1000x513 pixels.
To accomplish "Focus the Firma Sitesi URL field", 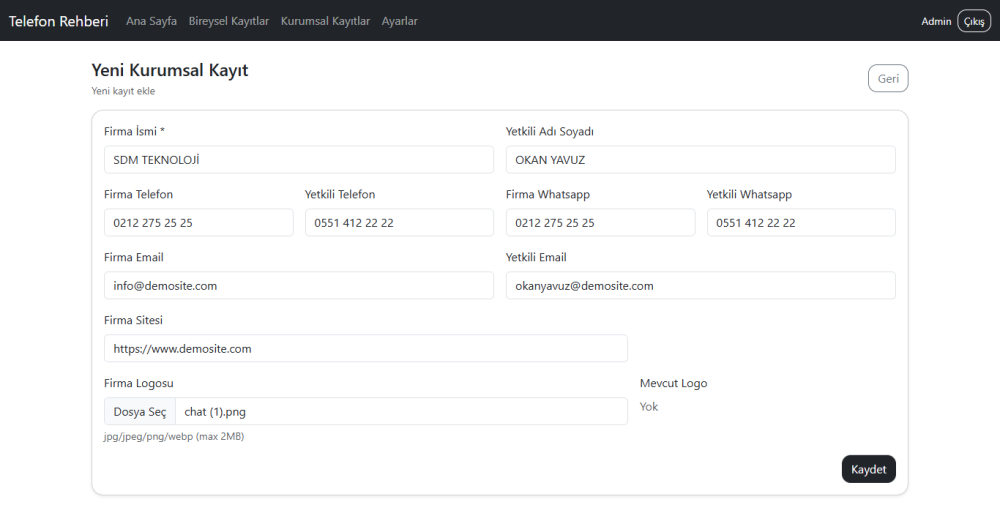I will 365,349.
